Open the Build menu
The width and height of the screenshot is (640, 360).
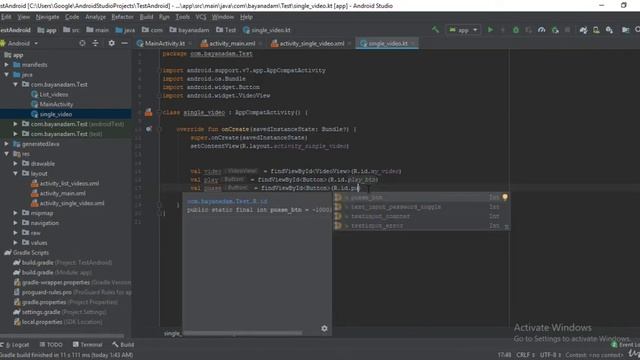click(146, 17)
